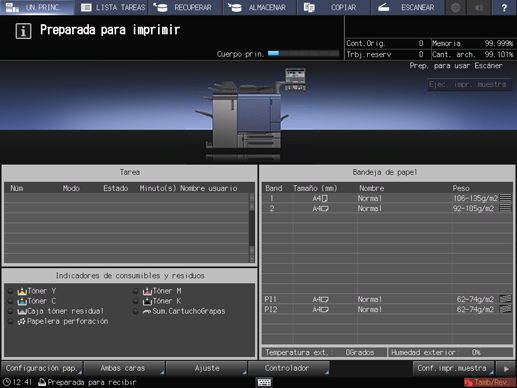Click the information icon beside status message
Screen dimensions: 517x388
point(23,31)
